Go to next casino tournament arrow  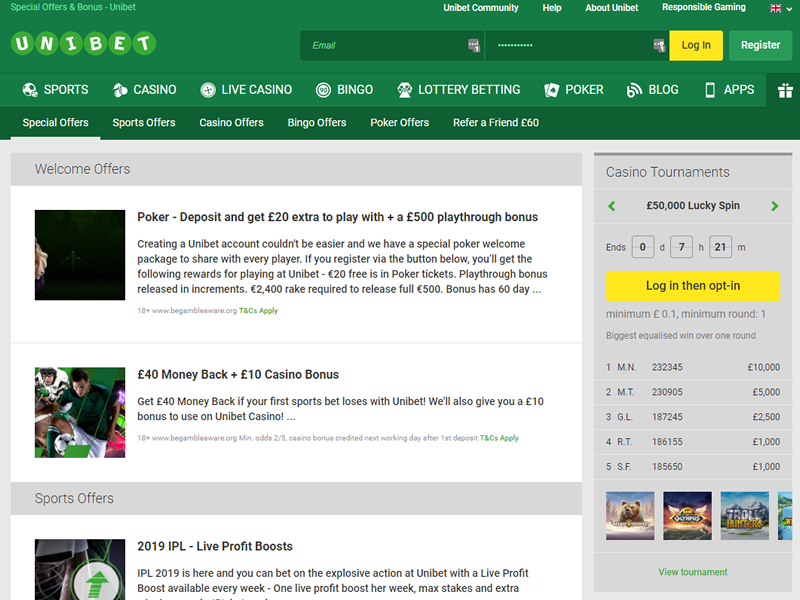click(775, 206)
